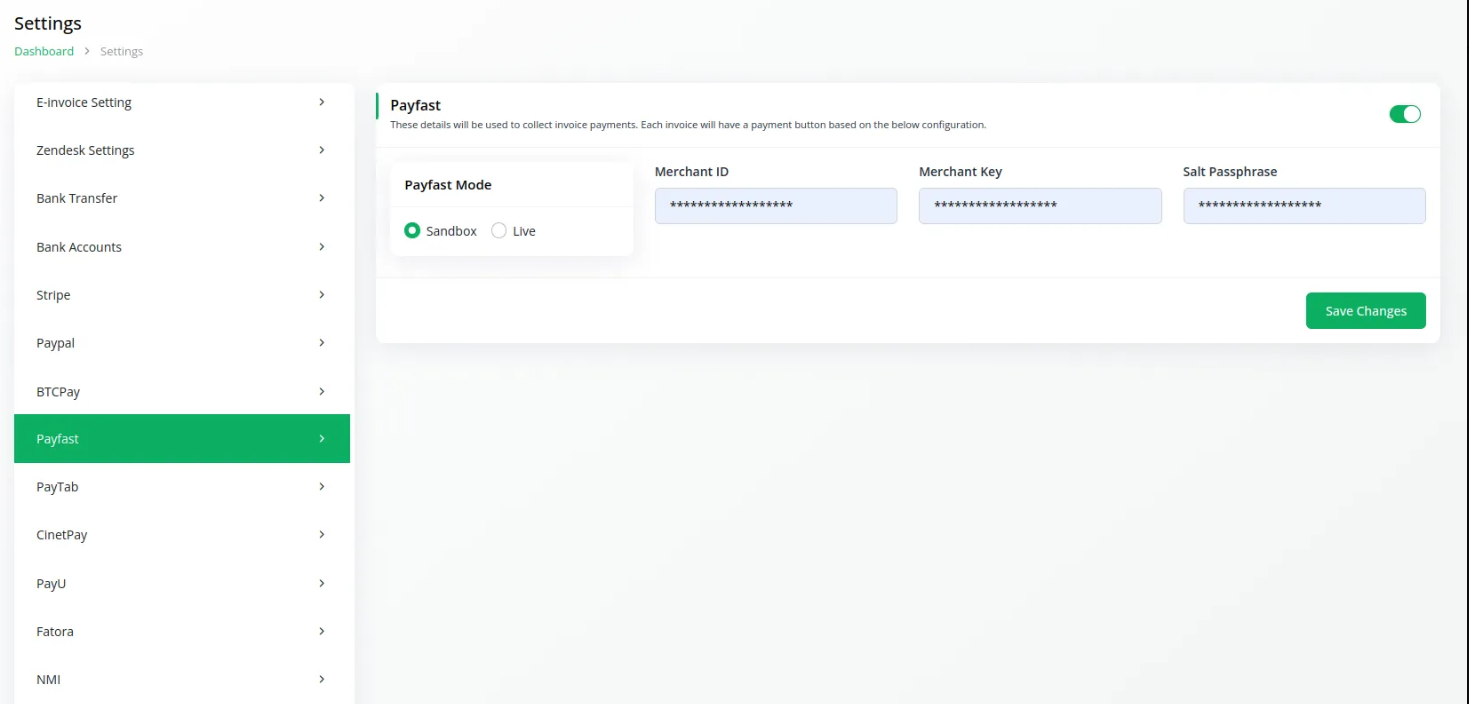Click chevron arrow beside Bank Accounts
This screenshot has height=704, width=1469.
[x=322, y=247]
